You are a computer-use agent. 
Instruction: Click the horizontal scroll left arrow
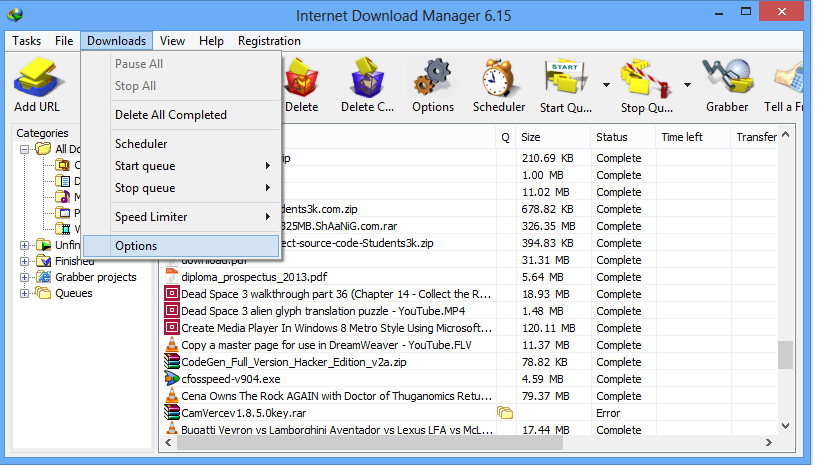point(168,443)
